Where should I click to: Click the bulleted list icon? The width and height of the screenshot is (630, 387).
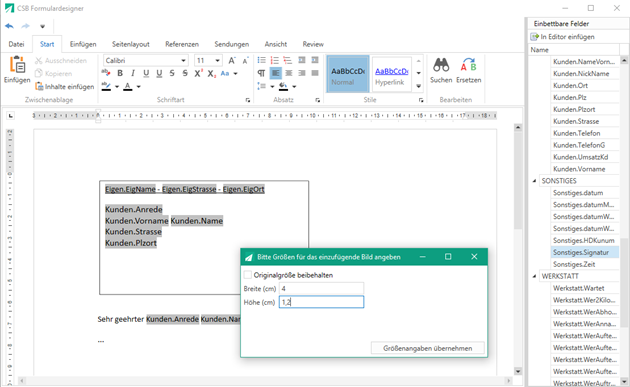tap(262, 60)
